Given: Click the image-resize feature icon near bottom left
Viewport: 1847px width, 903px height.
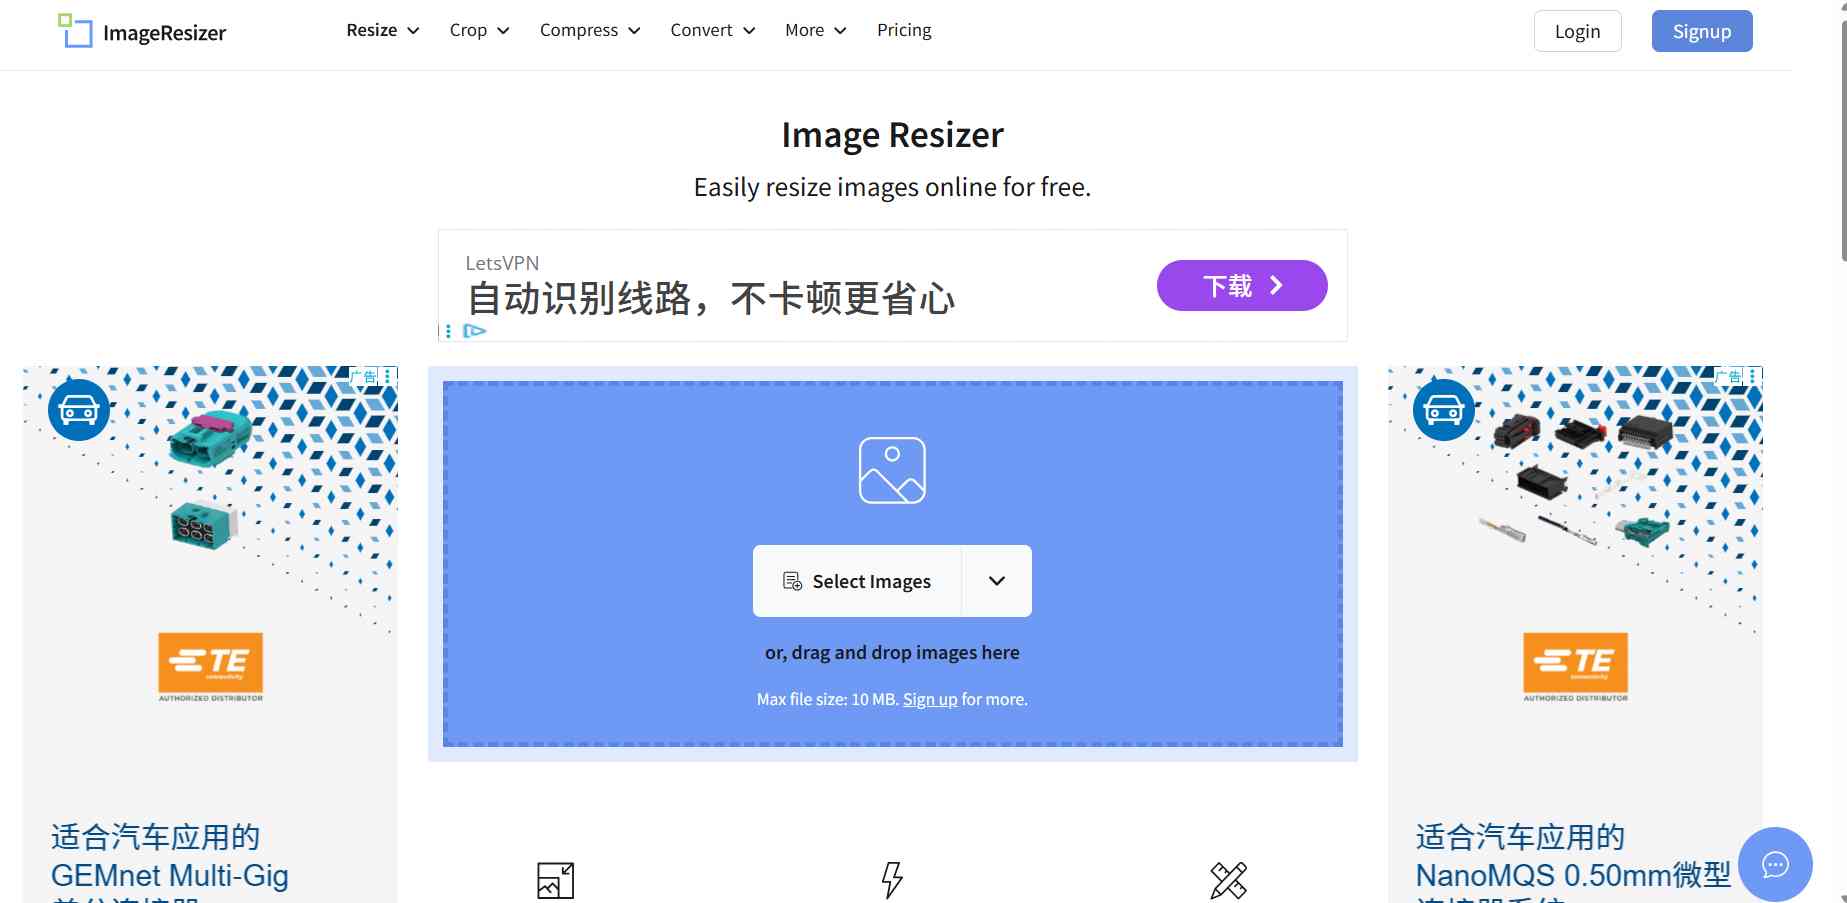Looking at the screenshot, I should click(555, 880).
